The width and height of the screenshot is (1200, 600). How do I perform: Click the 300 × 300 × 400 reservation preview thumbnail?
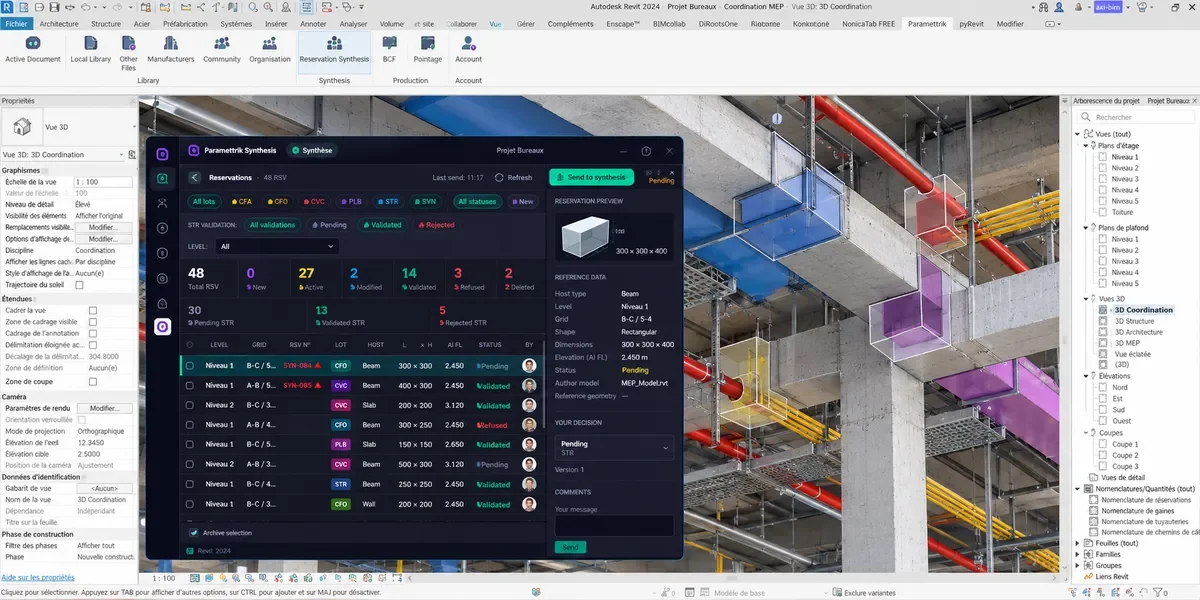614,236
